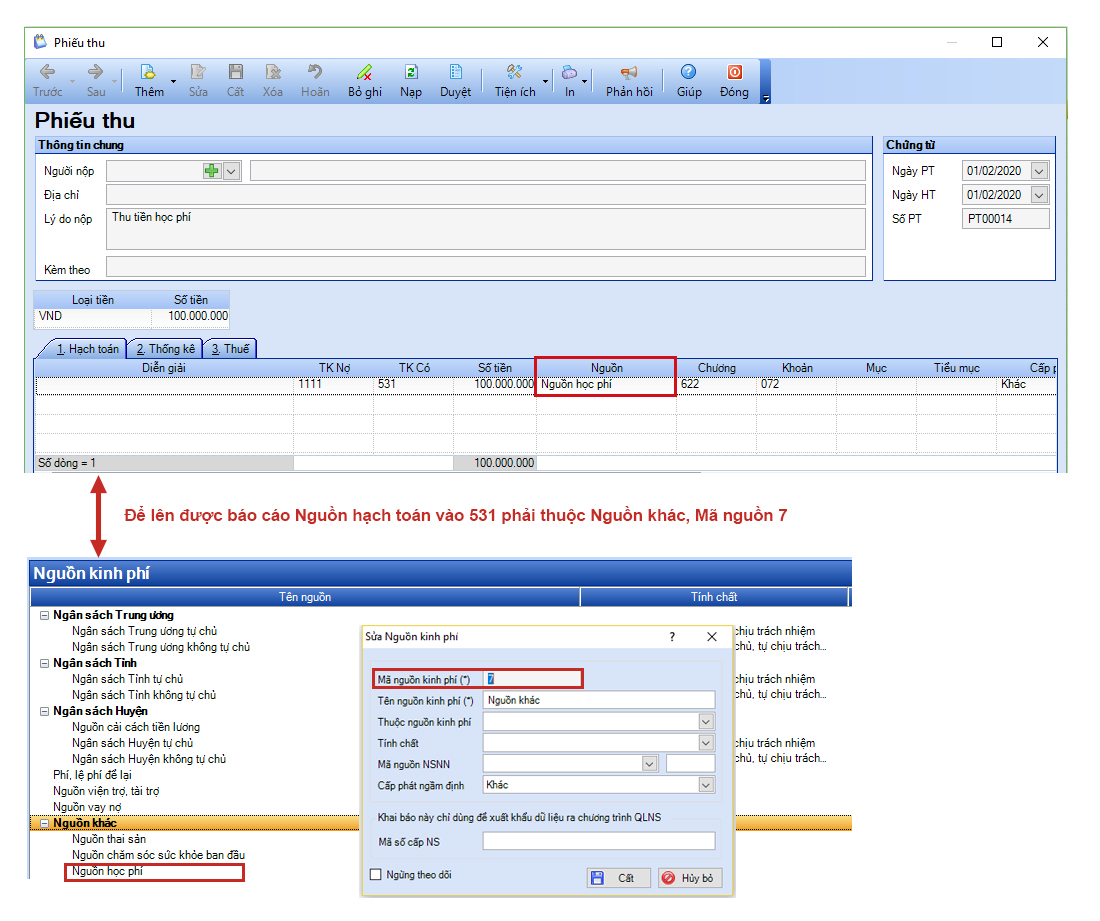Click the Số PT number field
The height and width of the screenshot is (921, 1100).
pos(1006,219)
